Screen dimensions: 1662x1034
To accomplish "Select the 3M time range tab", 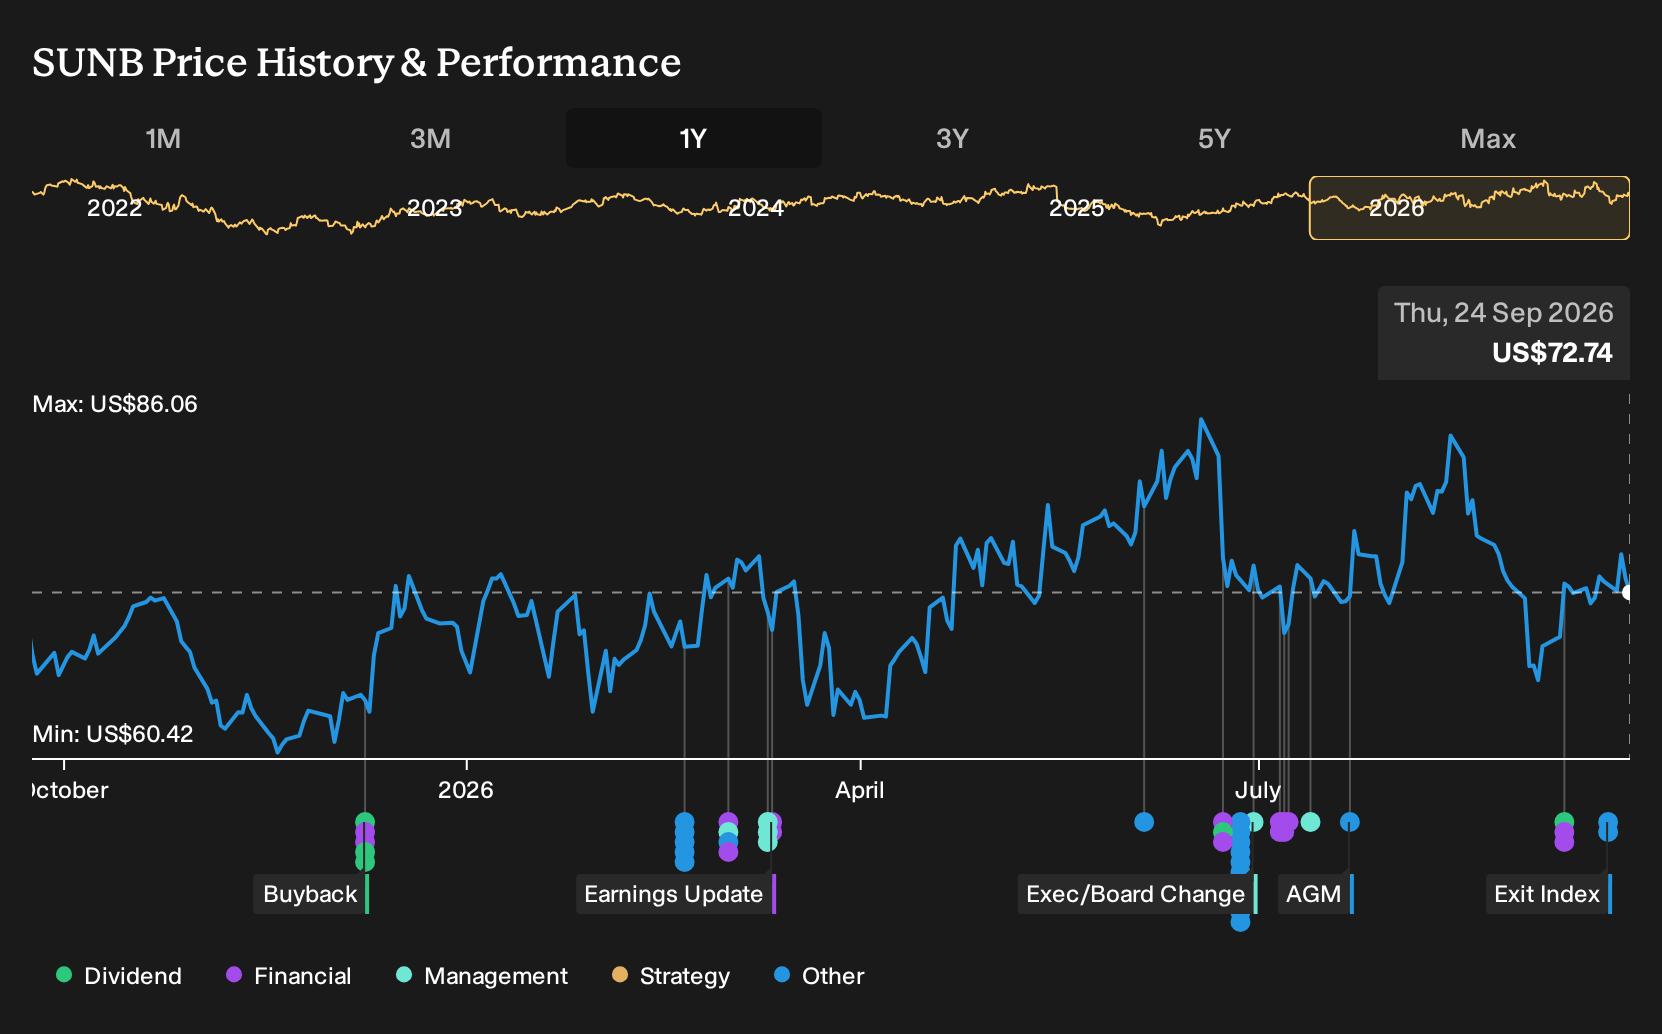I will [430, 138].
